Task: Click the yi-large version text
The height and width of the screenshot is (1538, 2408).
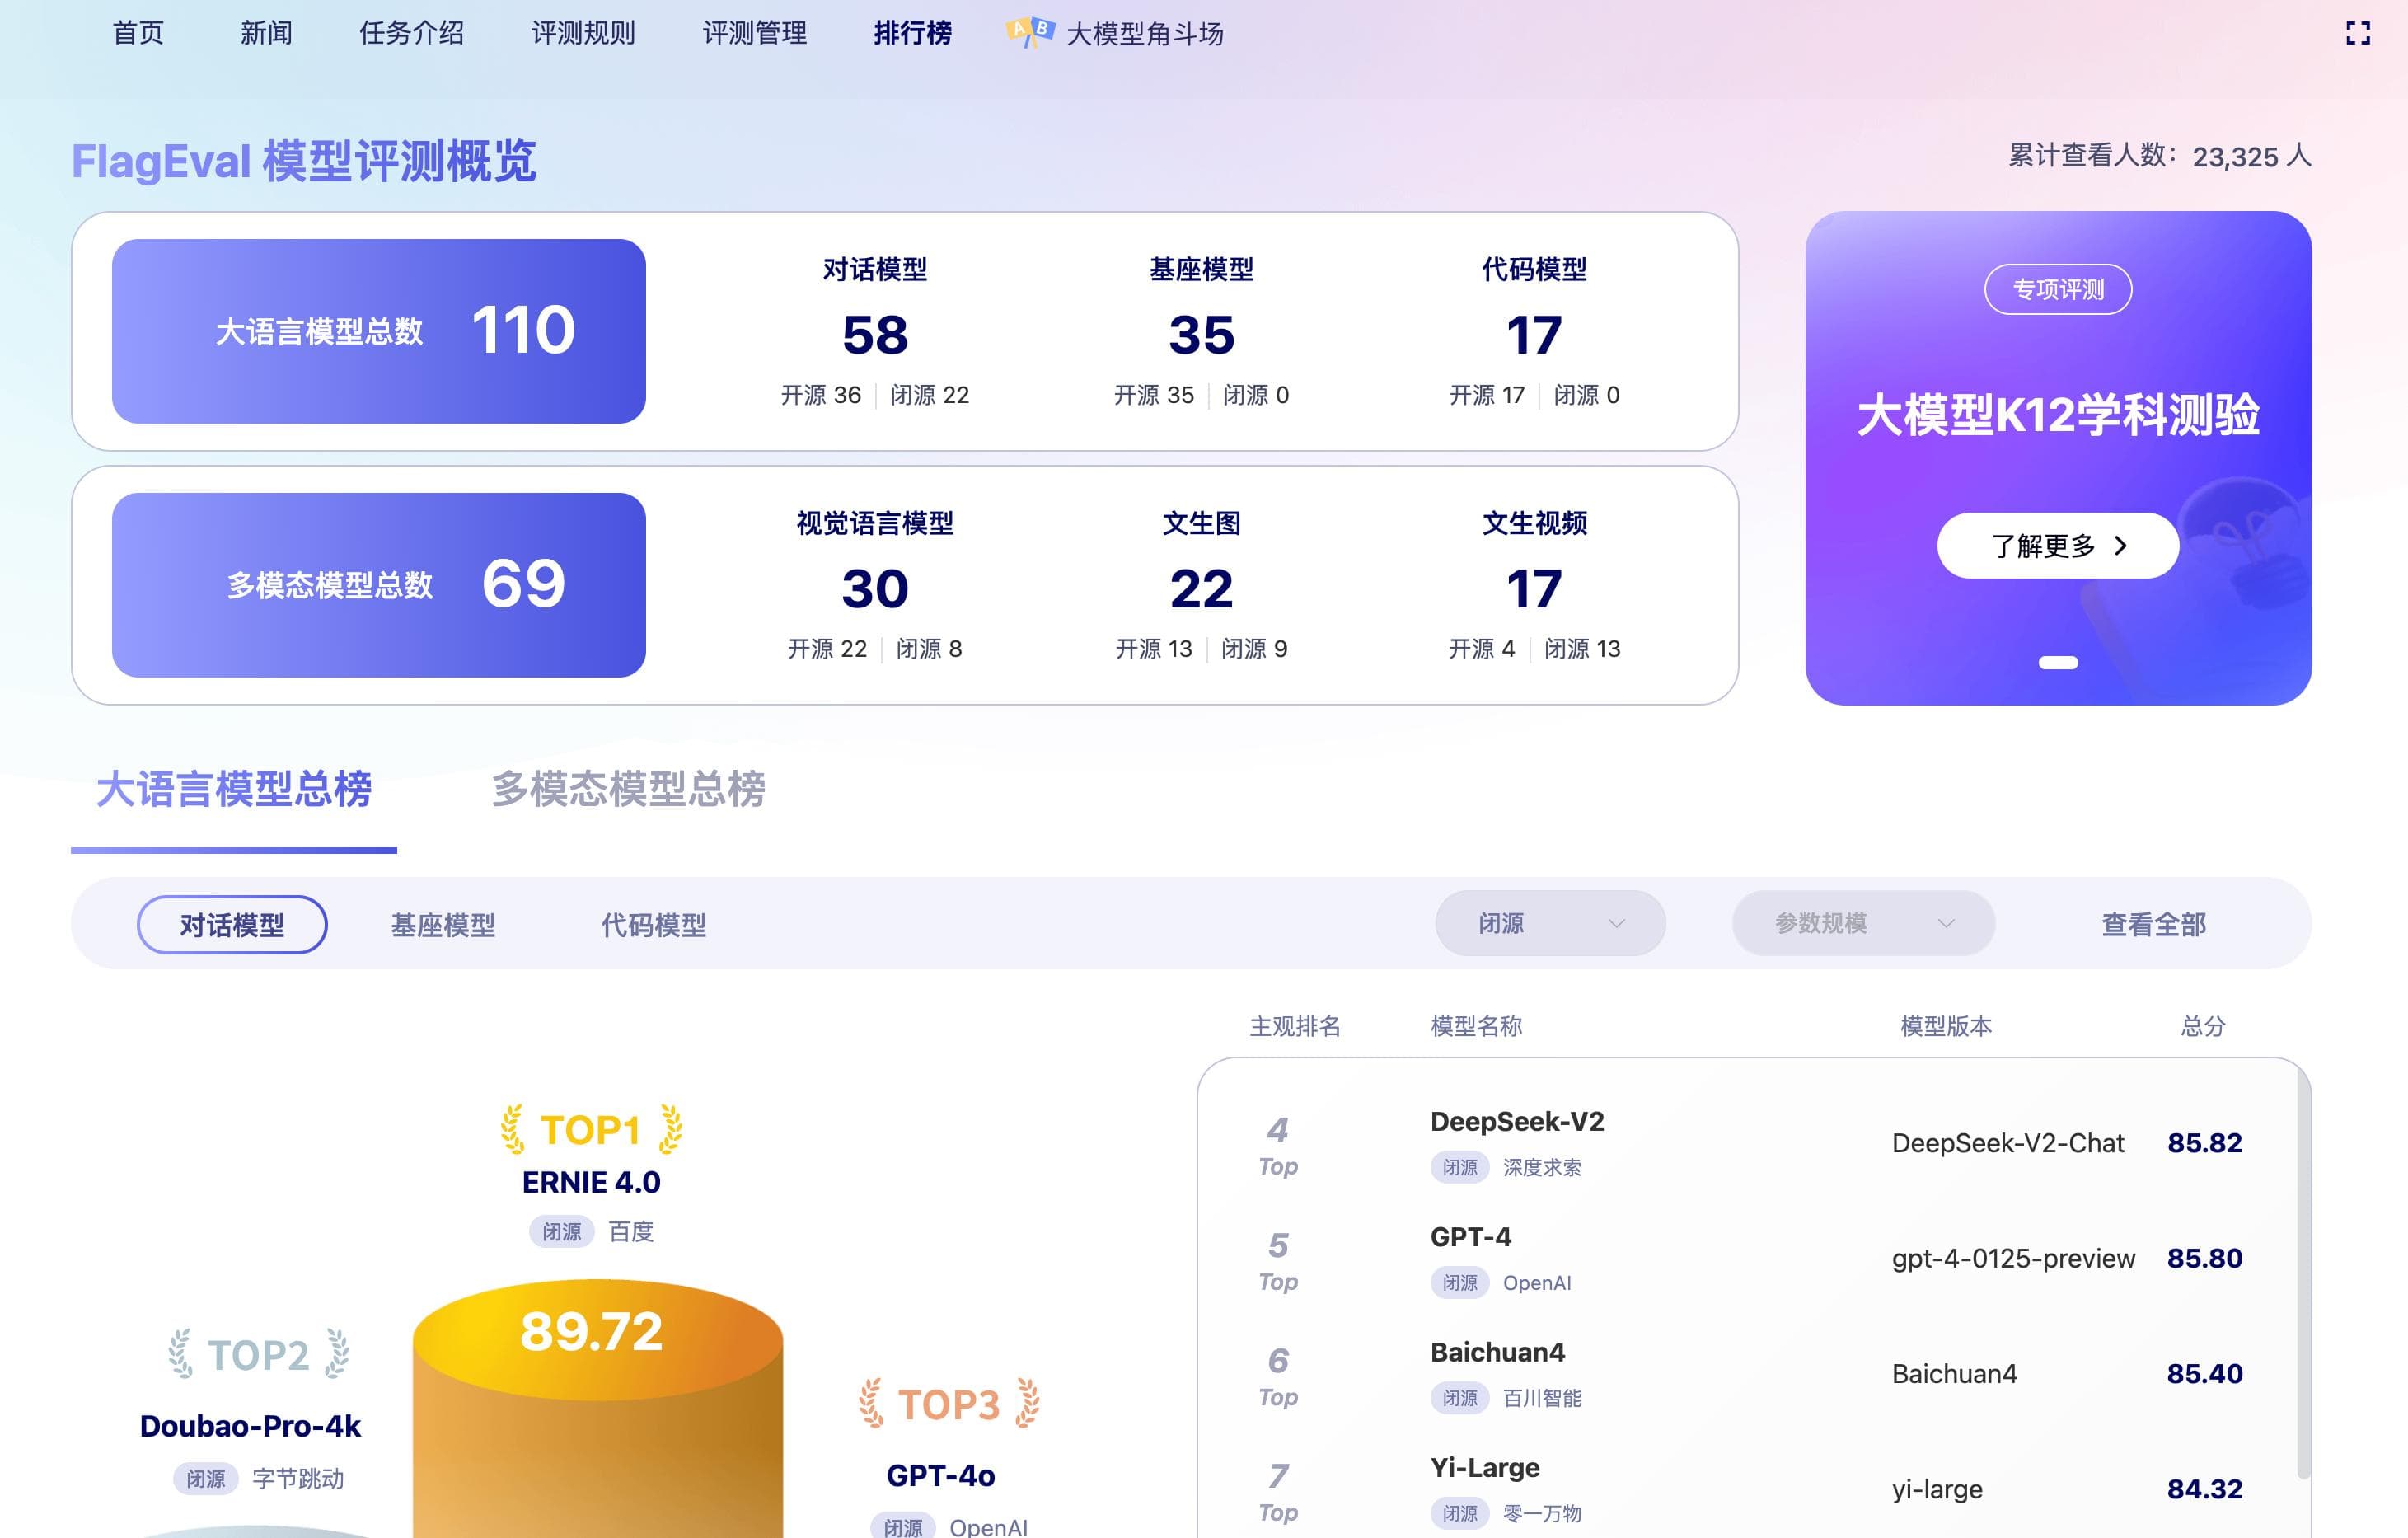Action: (x=1936, y=1489)
